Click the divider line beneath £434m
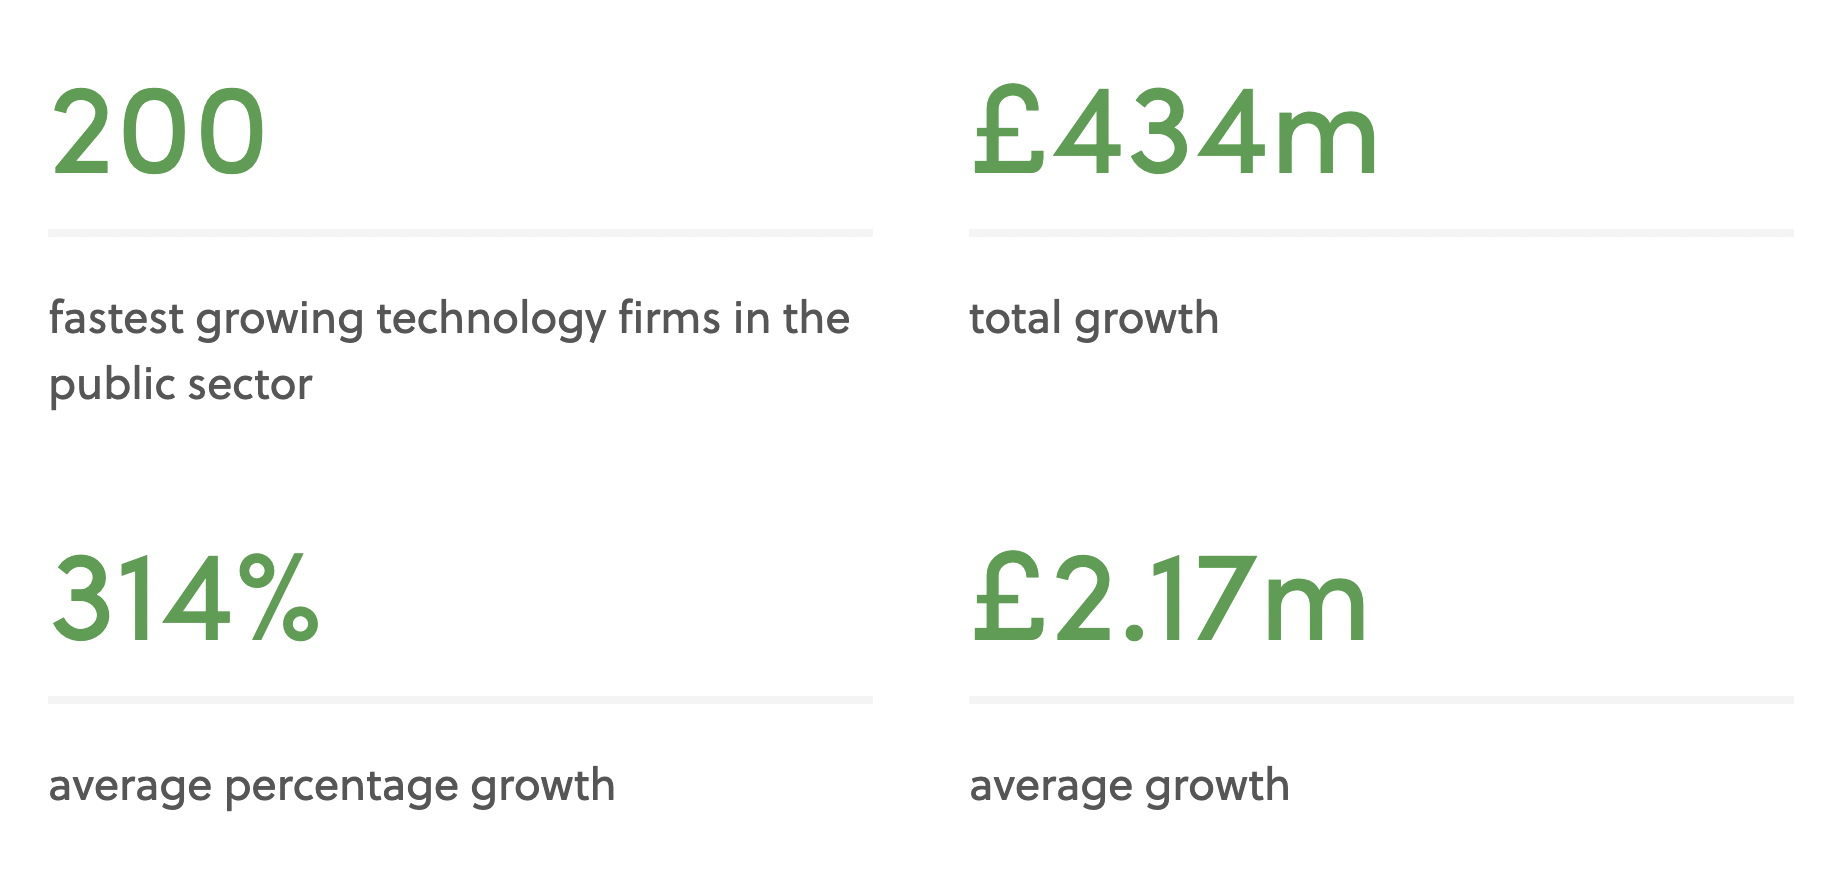 pyautogui.click(x=1381, y=233)
